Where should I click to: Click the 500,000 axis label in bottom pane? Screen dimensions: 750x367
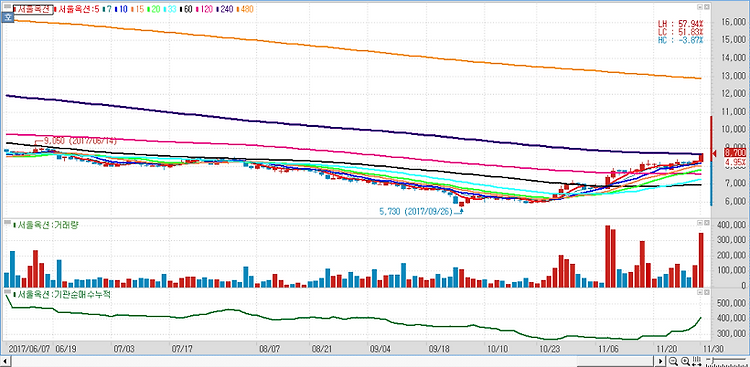click(x=731, y=303)
